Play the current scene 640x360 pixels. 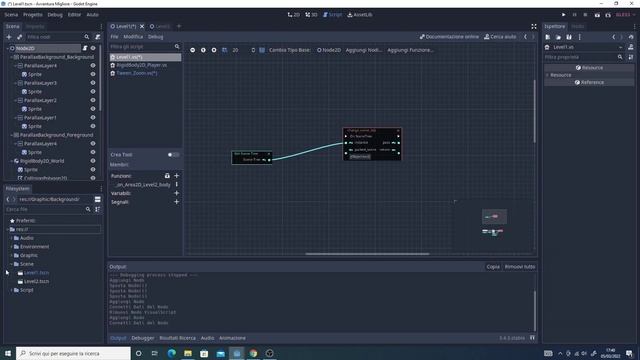(x=597, y=15)
